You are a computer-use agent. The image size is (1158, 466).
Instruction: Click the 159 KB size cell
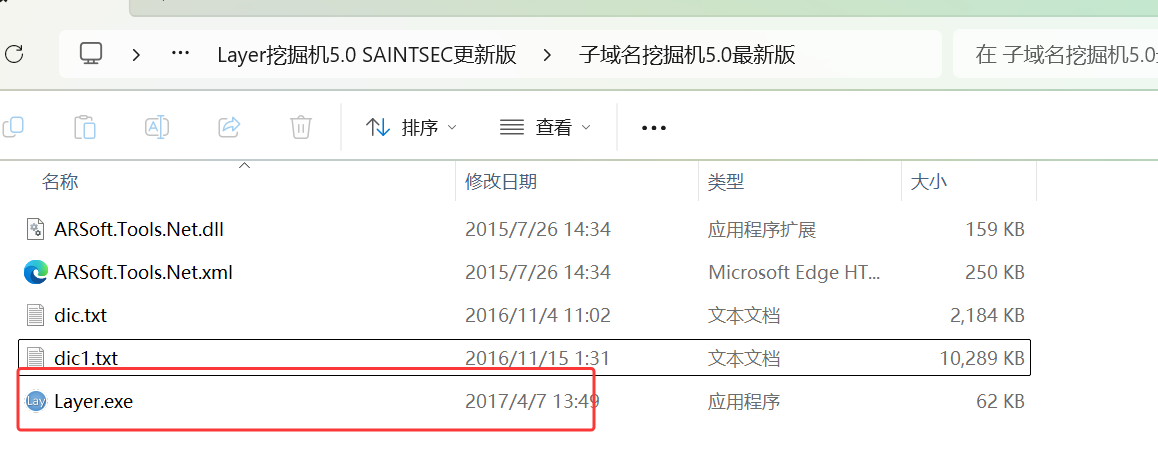coord(995,230)
